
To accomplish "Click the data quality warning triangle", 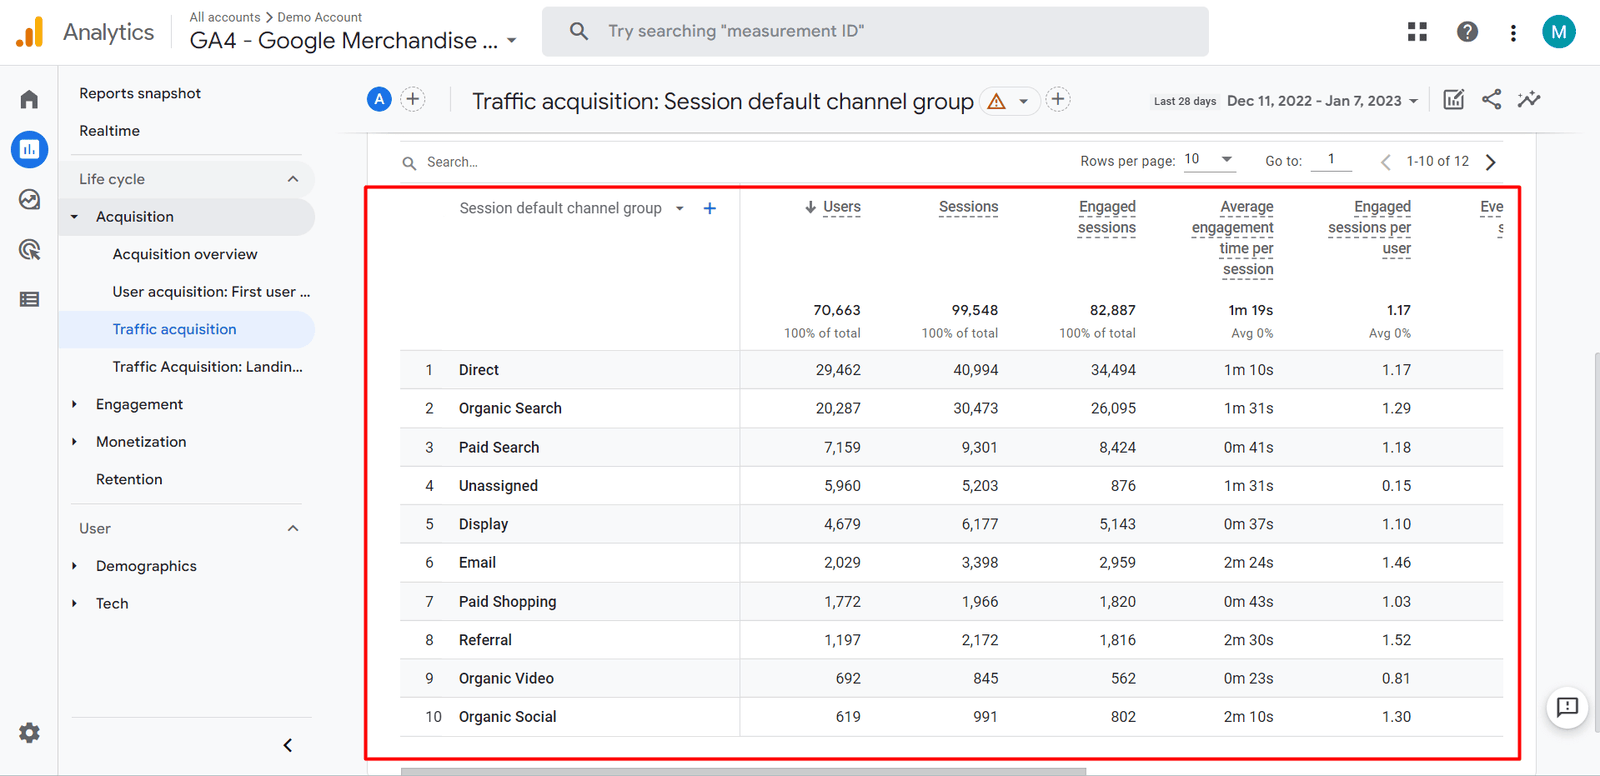I will point(997,101).
